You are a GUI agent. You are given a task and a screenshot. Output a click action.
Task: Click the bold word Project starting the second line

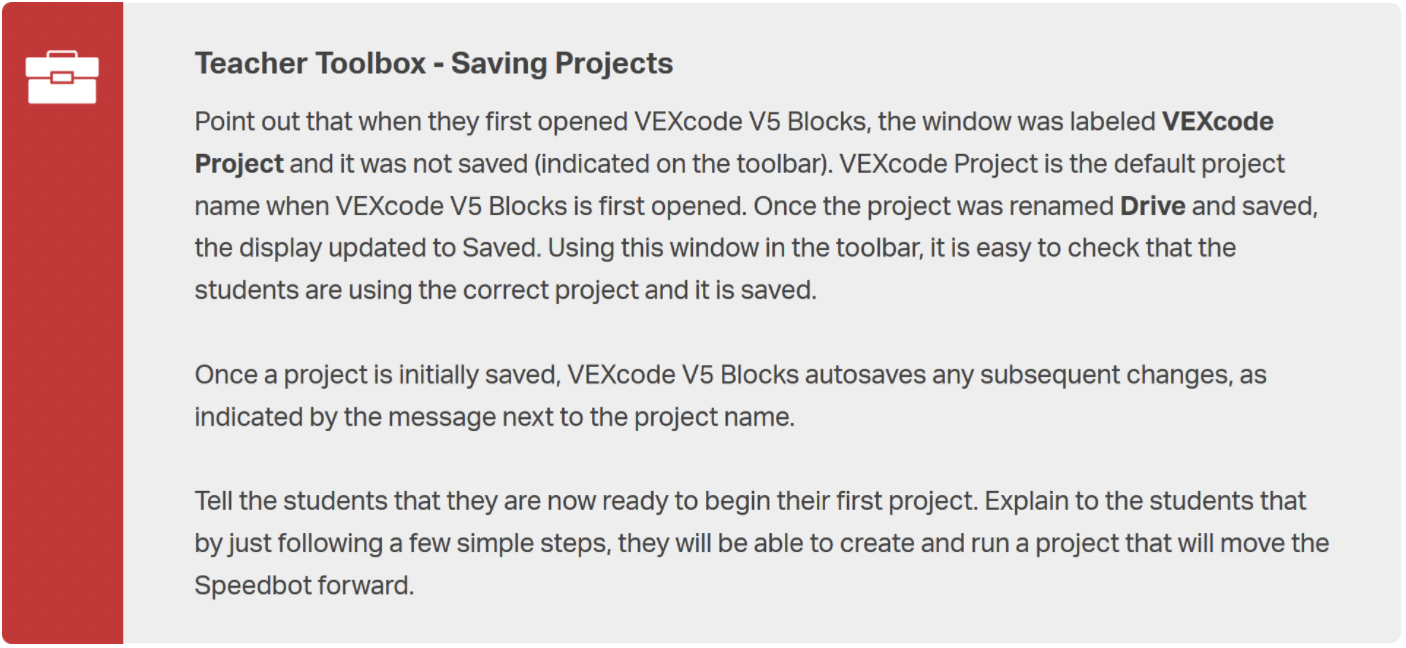[239, 164]
